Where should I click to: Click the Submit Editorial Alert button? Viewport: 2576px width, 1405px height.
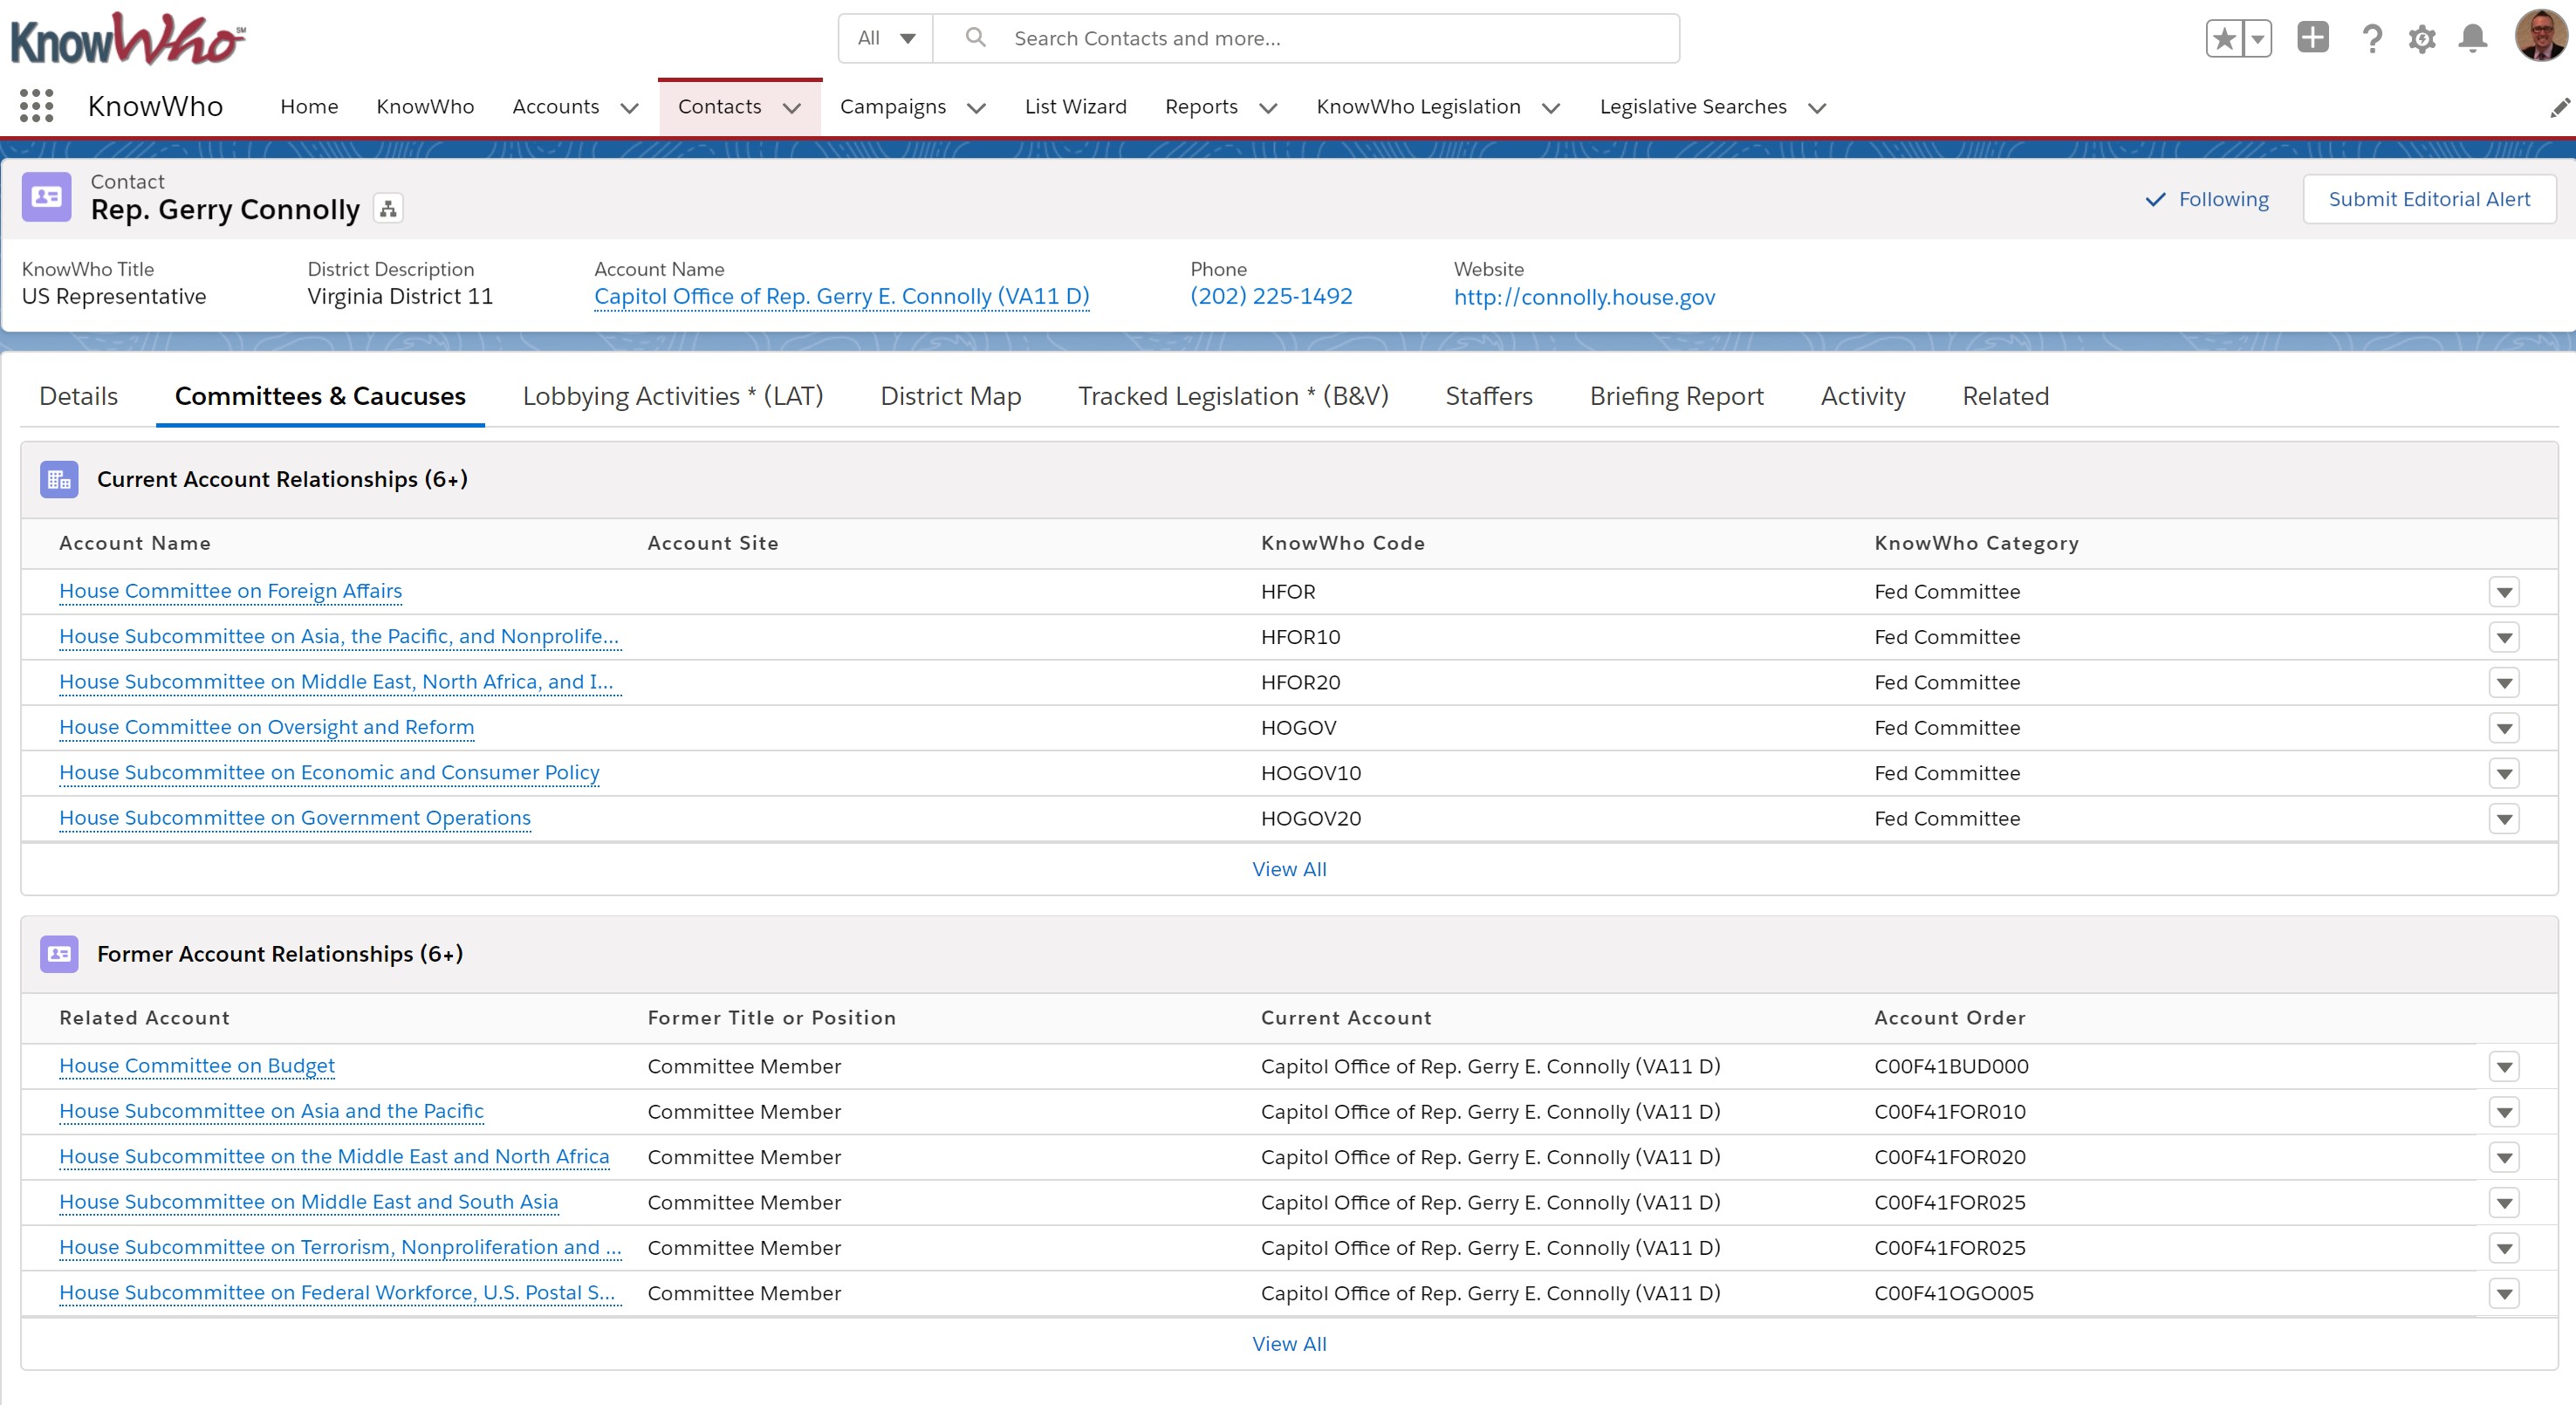click(x=2428, y=199)
